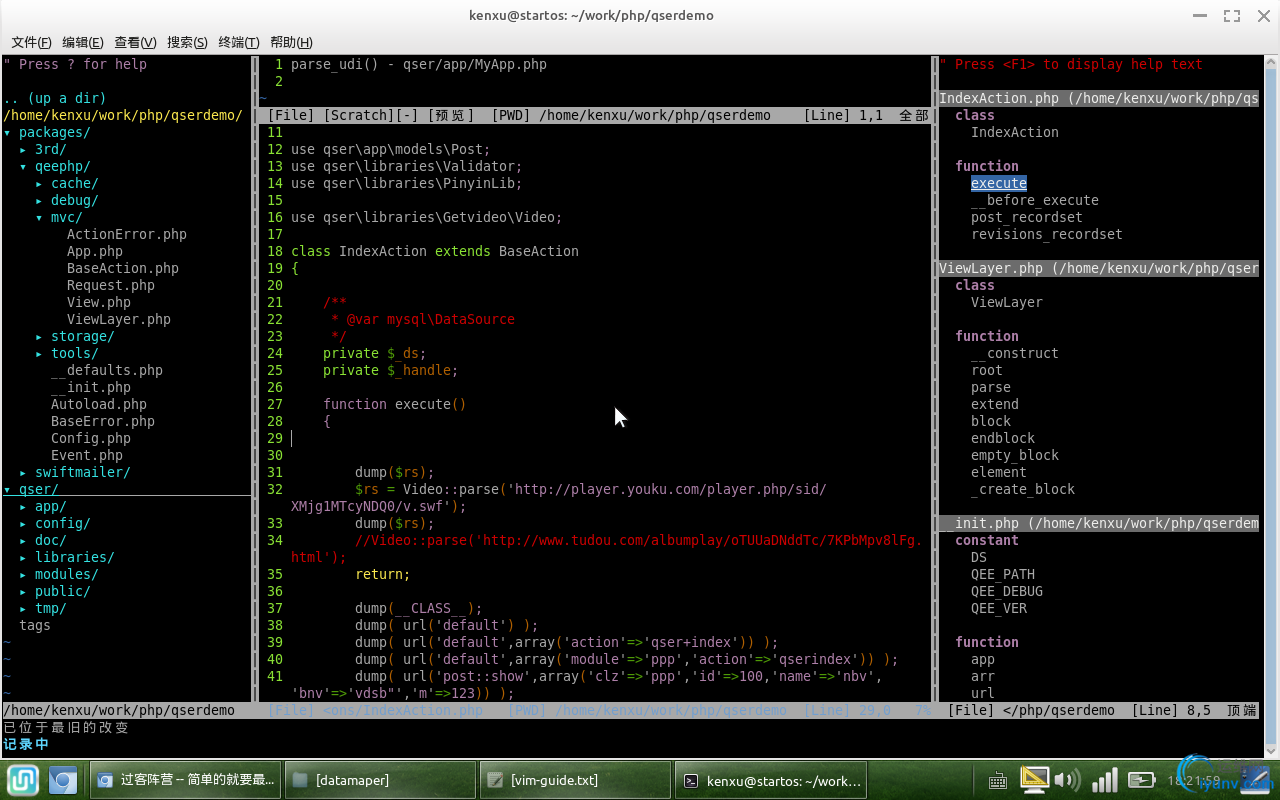Select App.php in file tree

click(95, 251)
